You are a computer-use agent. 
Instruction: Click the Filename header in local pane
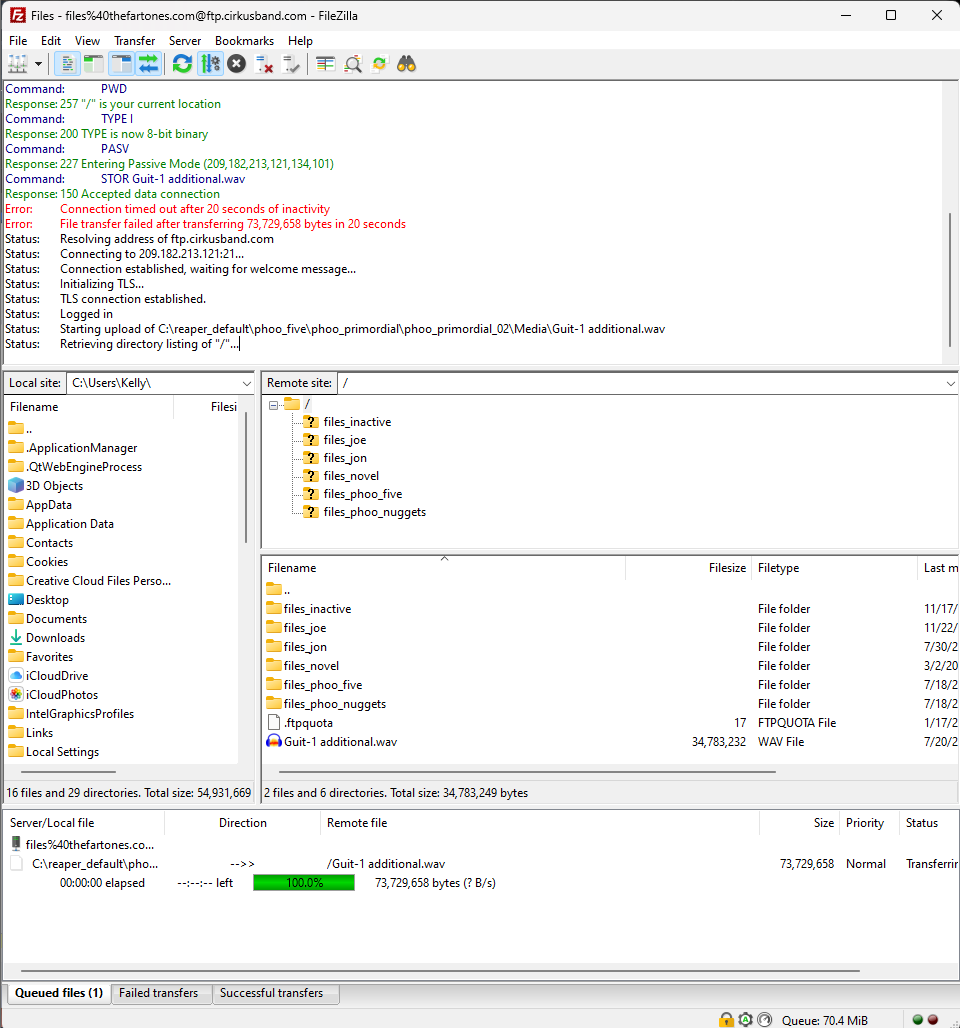click(x=90, y=407)
